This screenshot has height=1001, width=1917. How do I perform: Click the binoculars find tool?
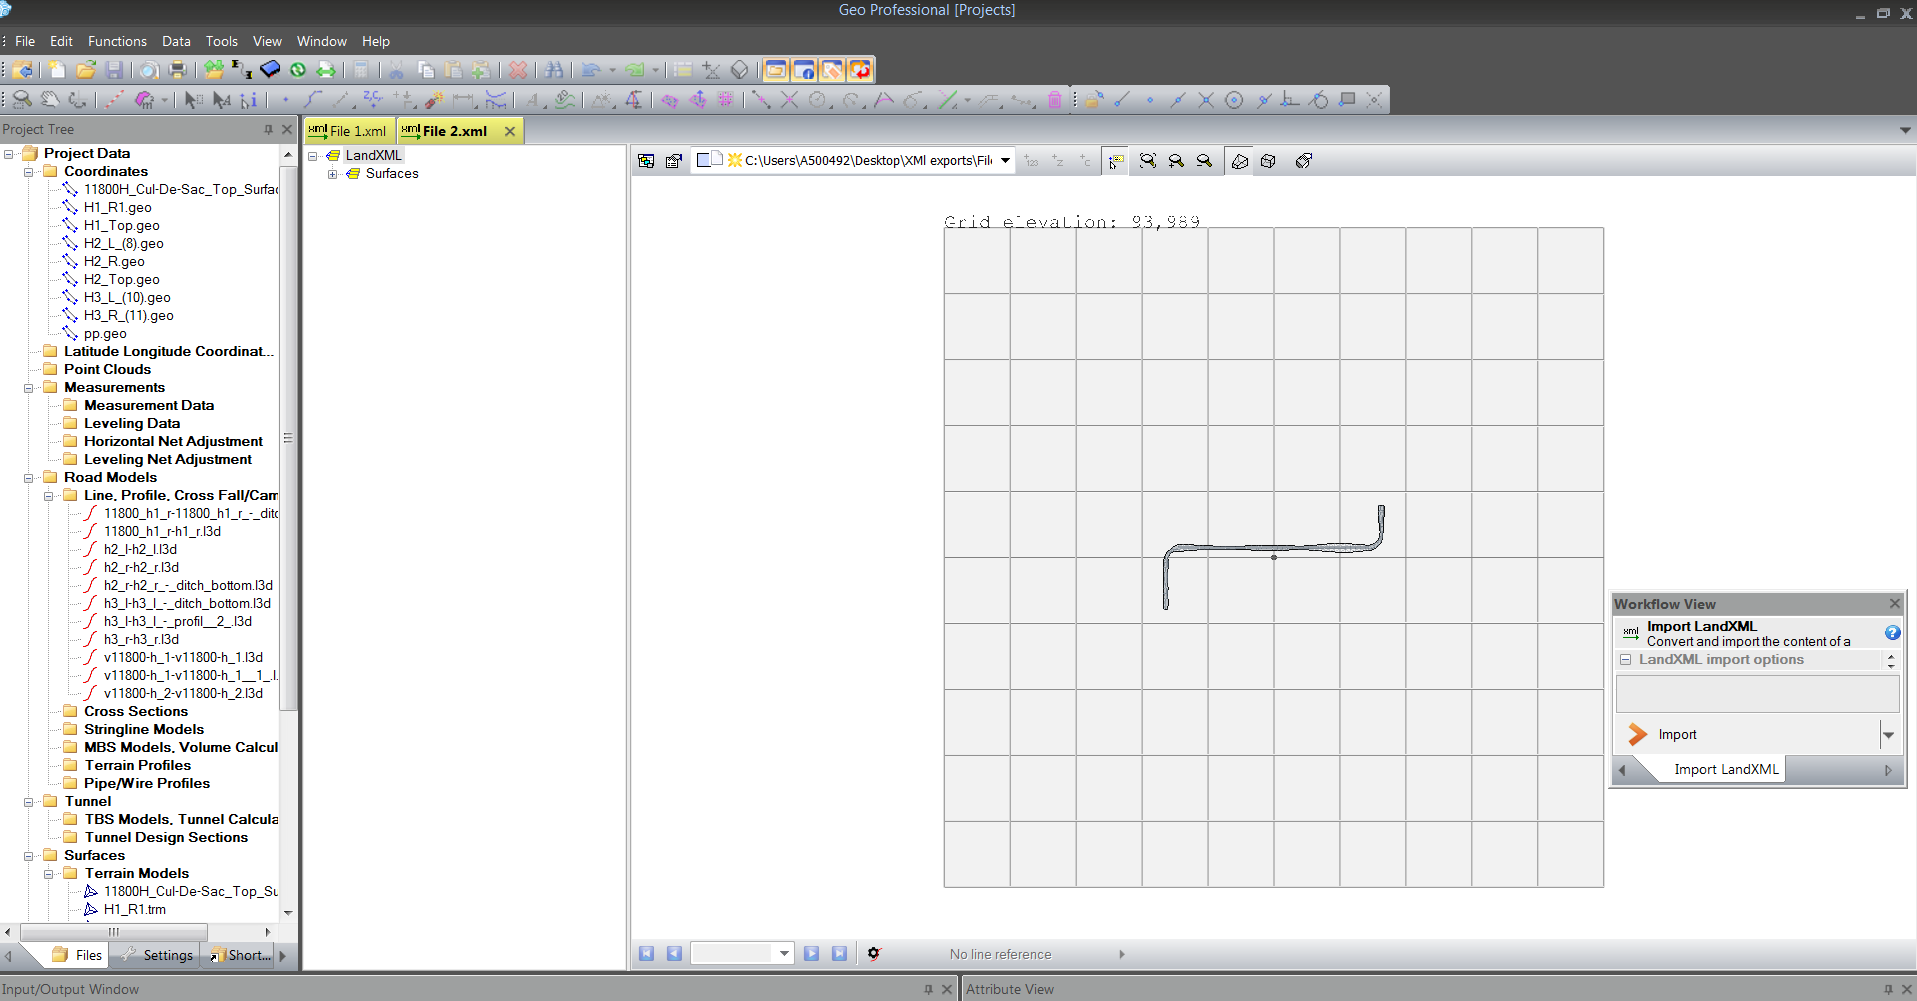coord(553,70)
